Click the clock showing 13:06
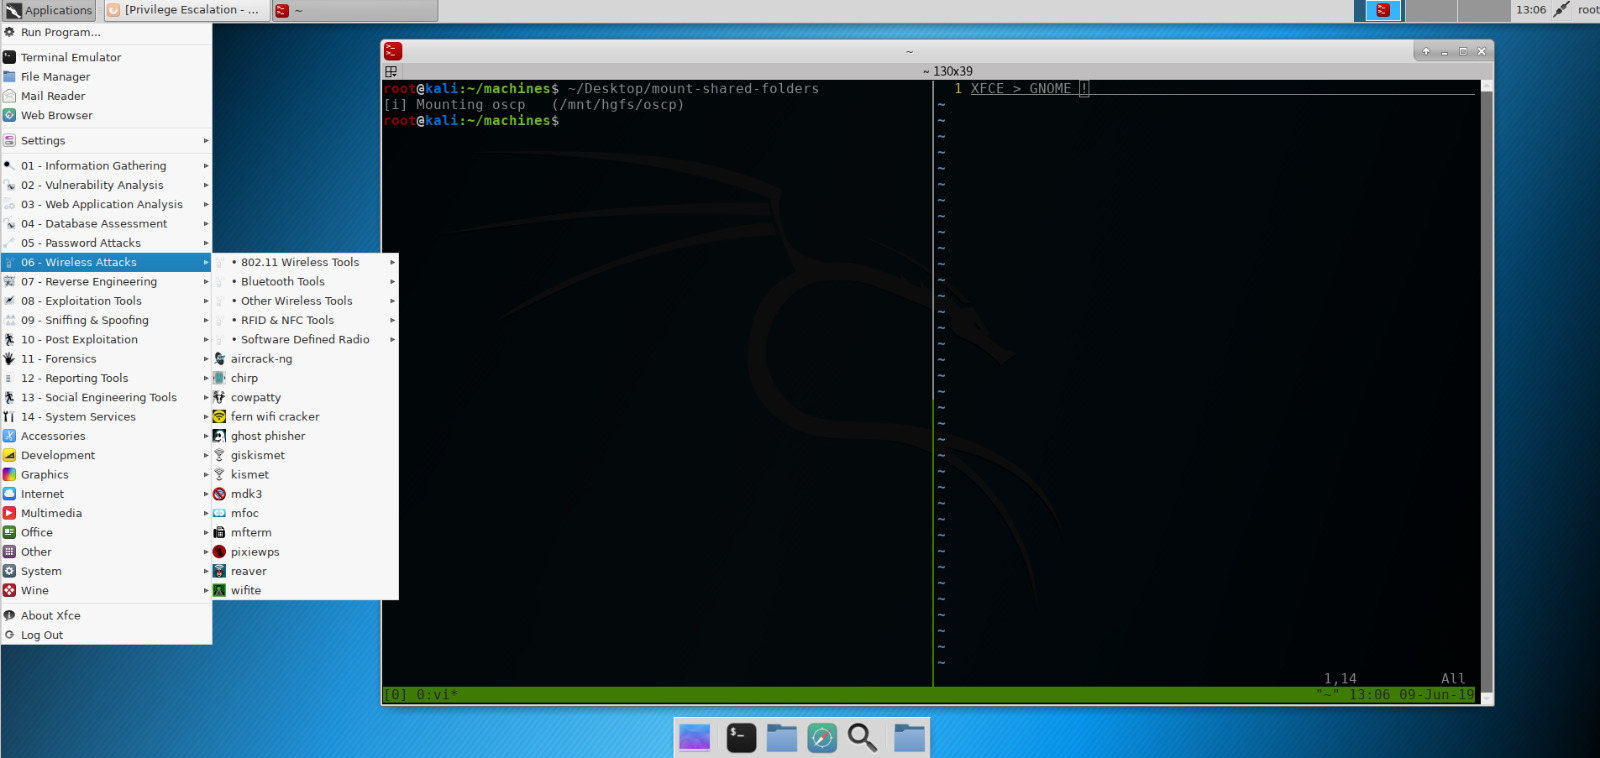Image resolution: width=1600 pixels, height=758 pixels. [x=1531, y=10]
